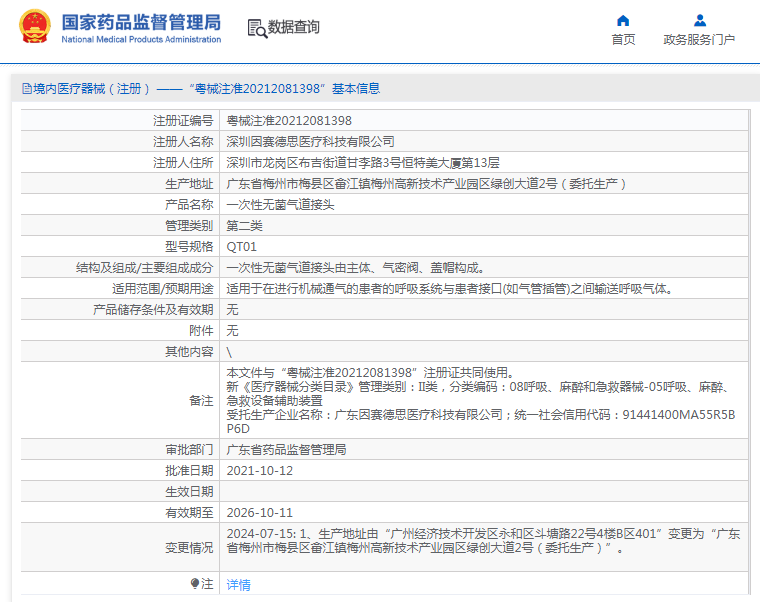Click intended use 适用于在进行机械通气 text
The width and height of the screenshot is (760, 602).
click(x=449, y=289)
